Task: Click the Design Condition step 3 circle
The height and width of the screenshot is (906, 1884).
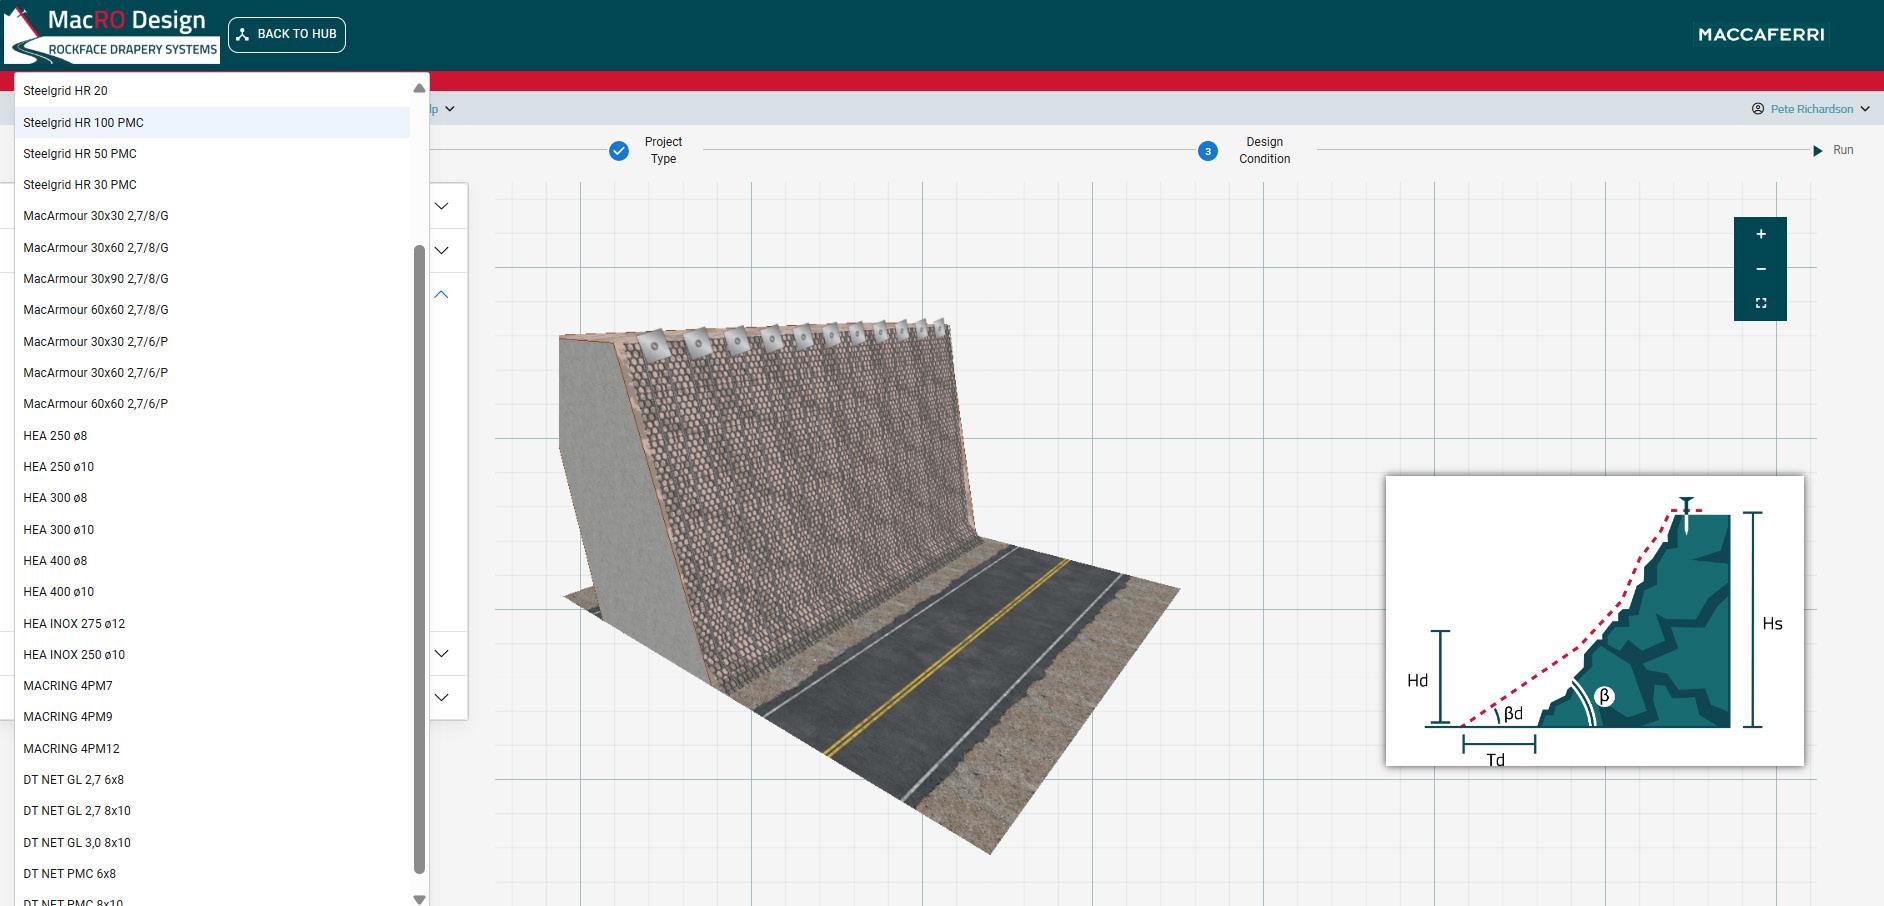Action: click(x=1208, y=151)
